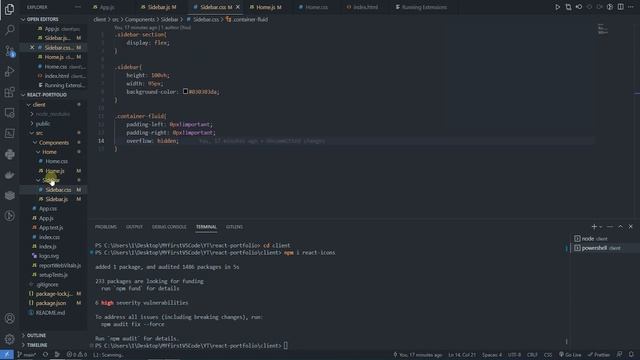
Task: Open the Run and Debug view
Action: 9,71
